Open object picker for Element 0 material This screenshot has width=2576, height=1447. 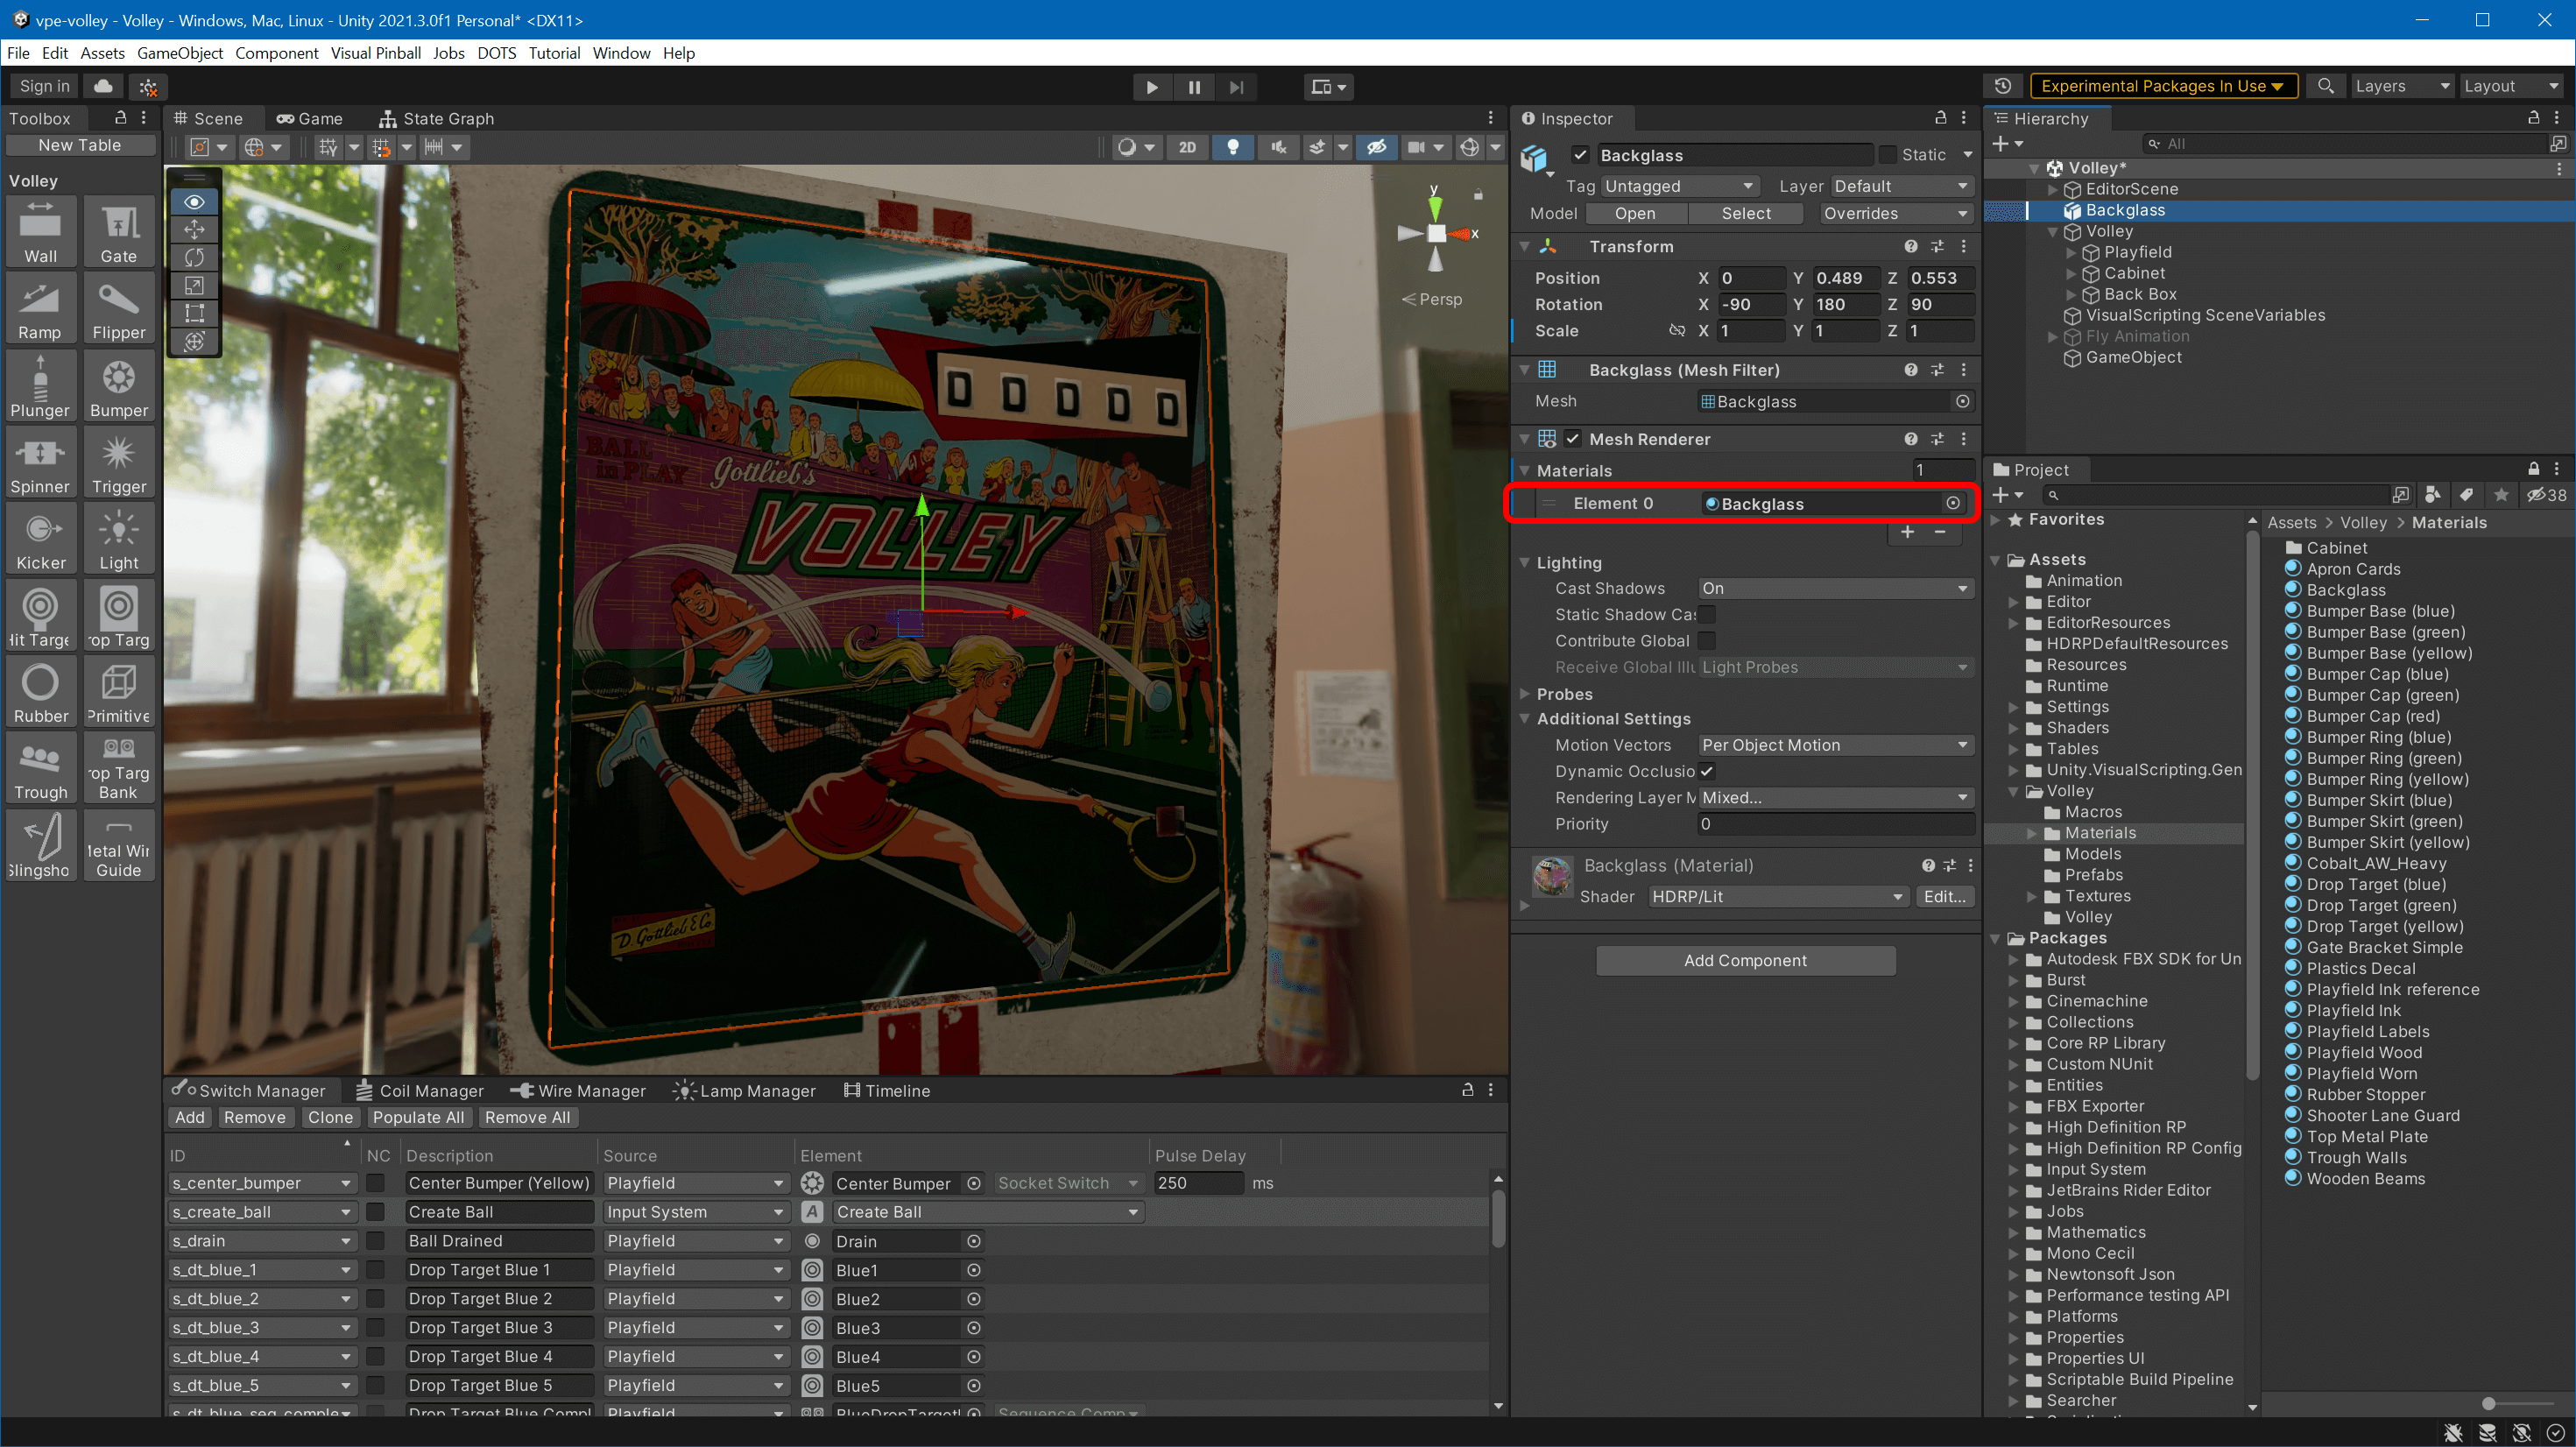[x=1952, y=503]
